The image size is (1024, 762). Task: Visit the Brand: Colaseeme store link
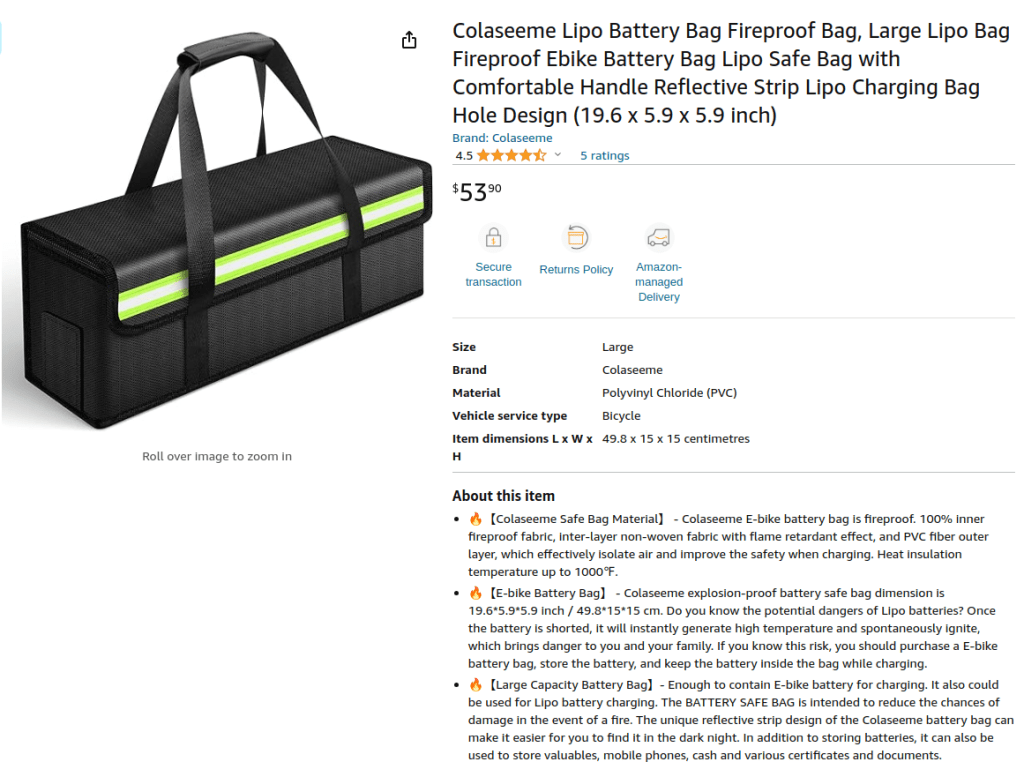point(502,138)
